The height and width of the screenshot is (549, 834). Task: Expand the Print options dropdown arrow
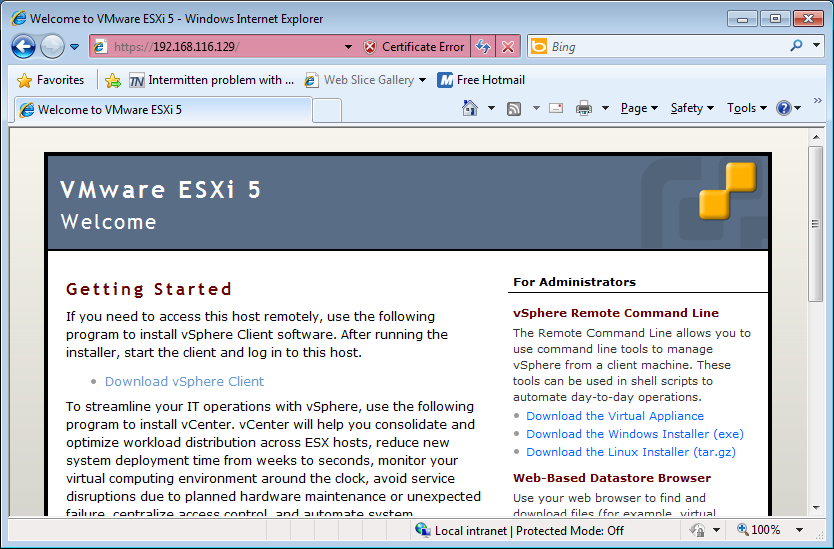point(605,109)
